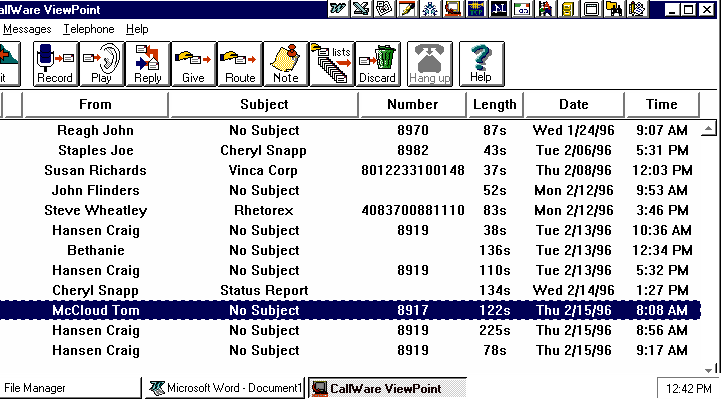Screen dimensions: 721x401
Task: Click the snowflake network shortcut icon
Action: pos(430,9)
